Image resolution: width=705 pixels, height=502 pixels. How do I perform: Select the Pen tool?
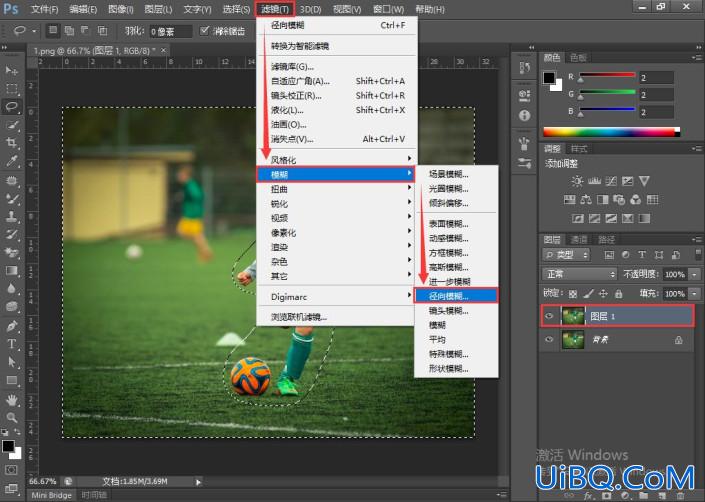12,325
